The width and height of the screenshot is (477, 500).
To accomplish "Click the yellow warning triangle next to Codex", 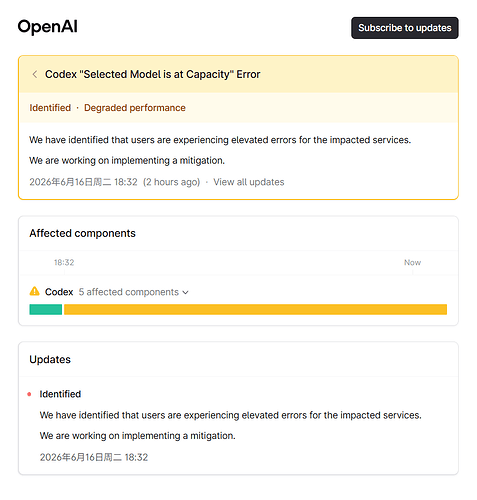I will click(34, 291).
